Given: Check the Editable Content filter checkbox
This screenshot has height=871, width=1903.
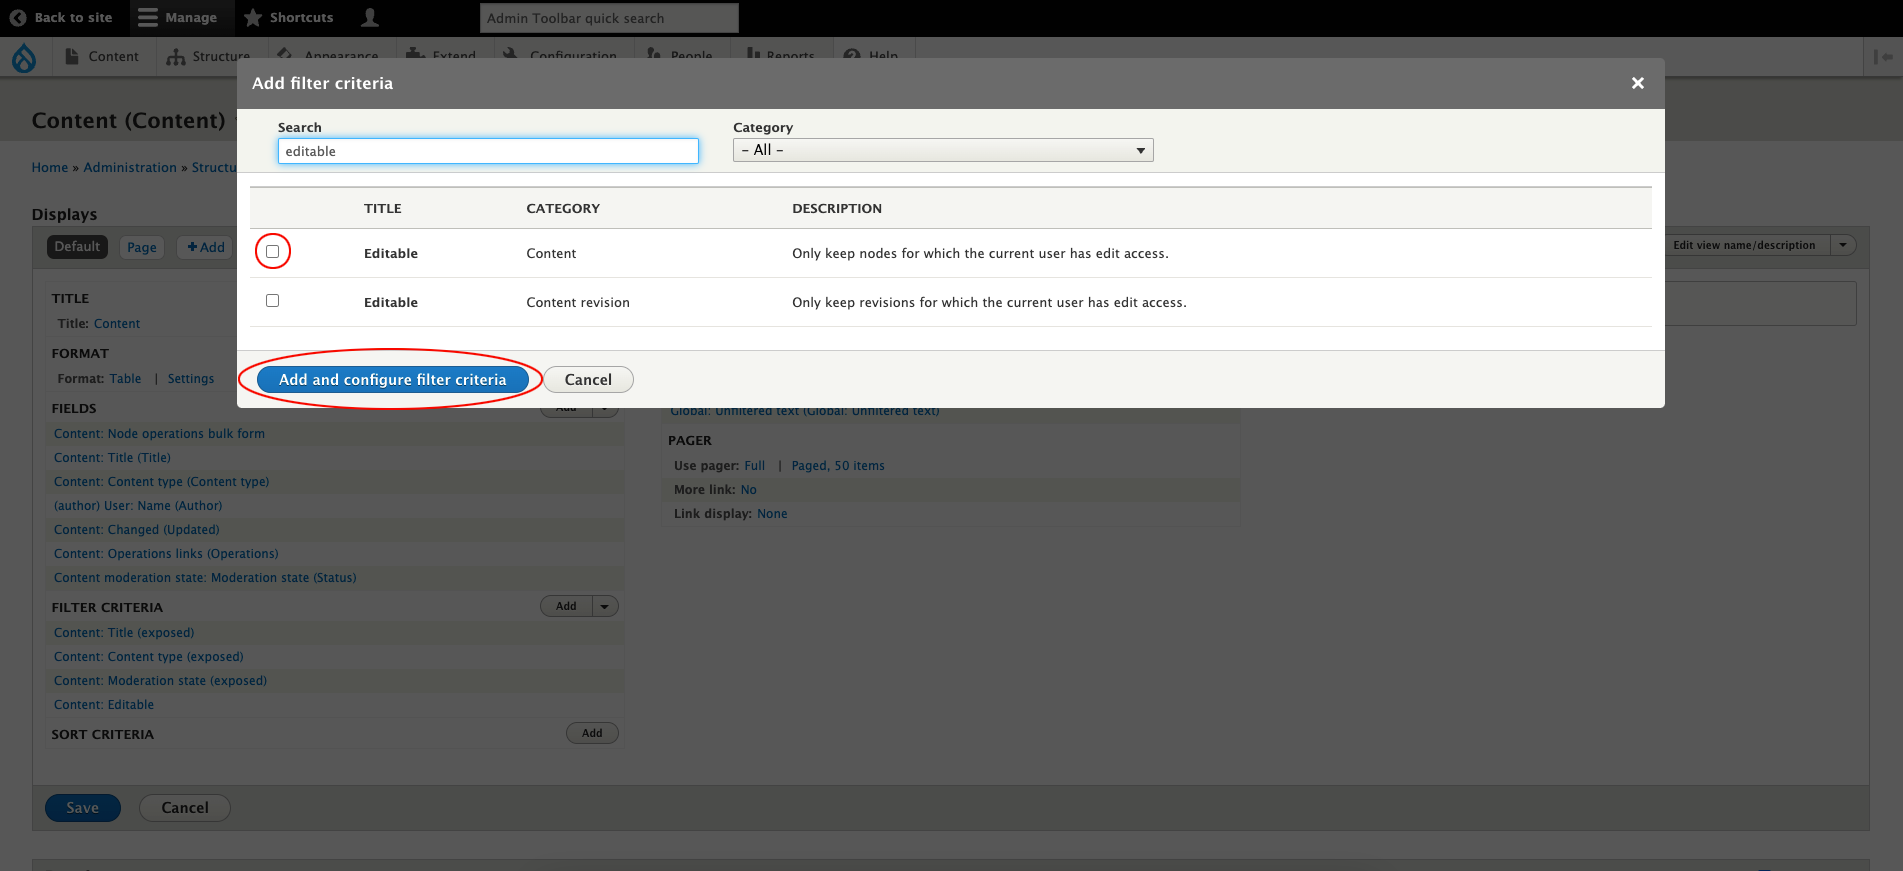Looking at the screenshot, I should (x=272, y=252).
